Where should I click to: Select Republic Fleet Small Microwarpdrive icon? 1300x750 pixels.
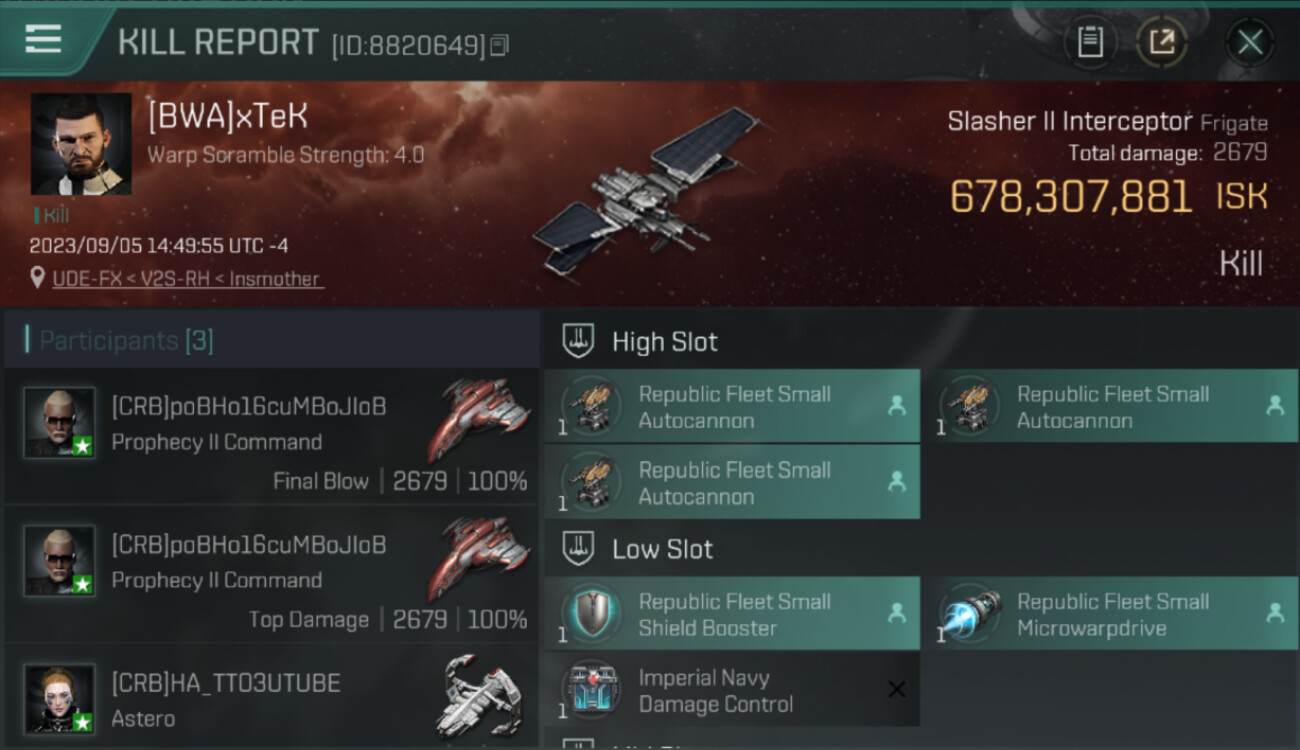(x=969, y=613)
